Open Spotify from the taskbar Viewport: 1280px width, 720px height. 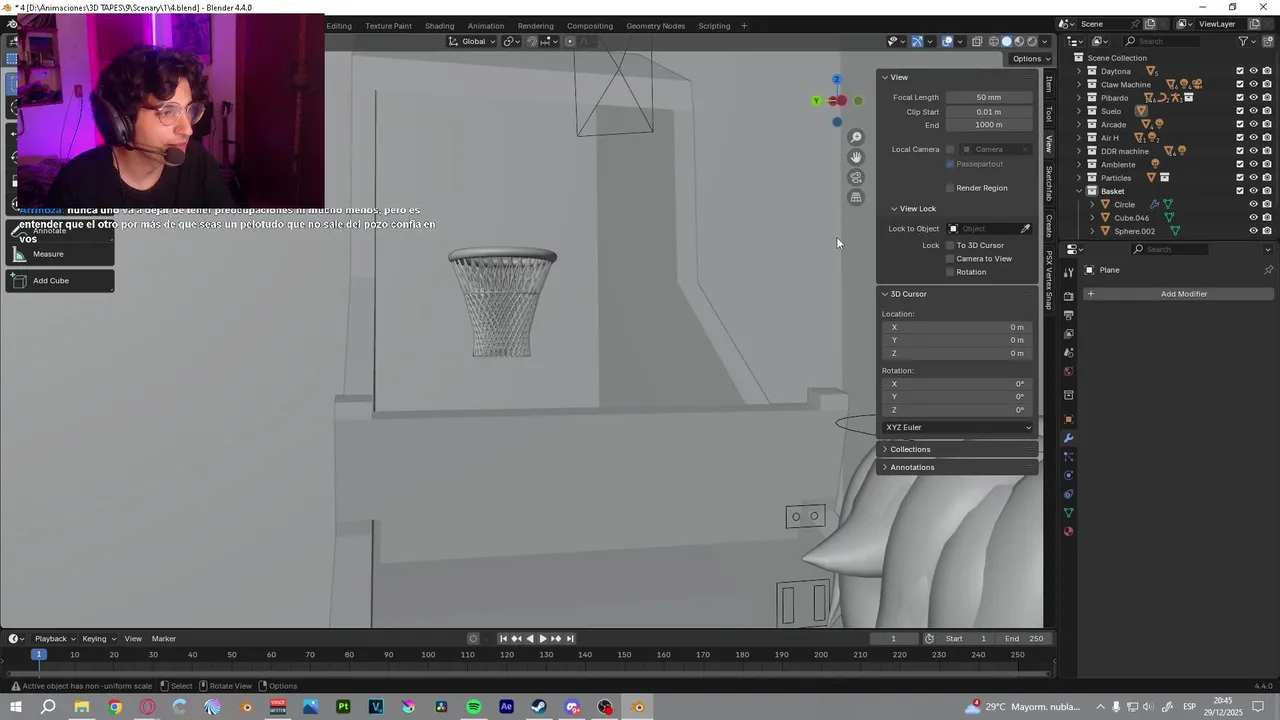[x=474, y=707]
